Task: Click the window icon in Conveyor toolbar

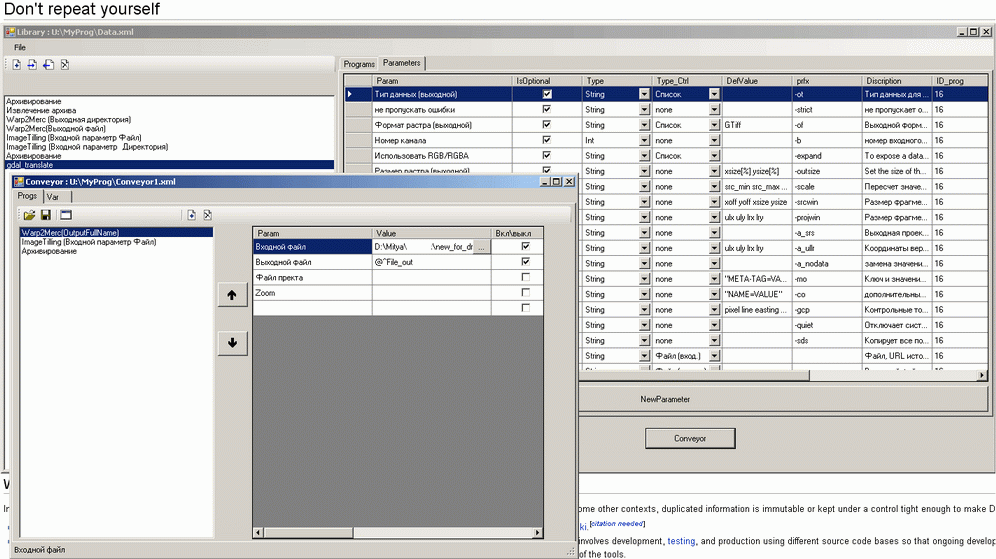Action: tap(65, 215)
